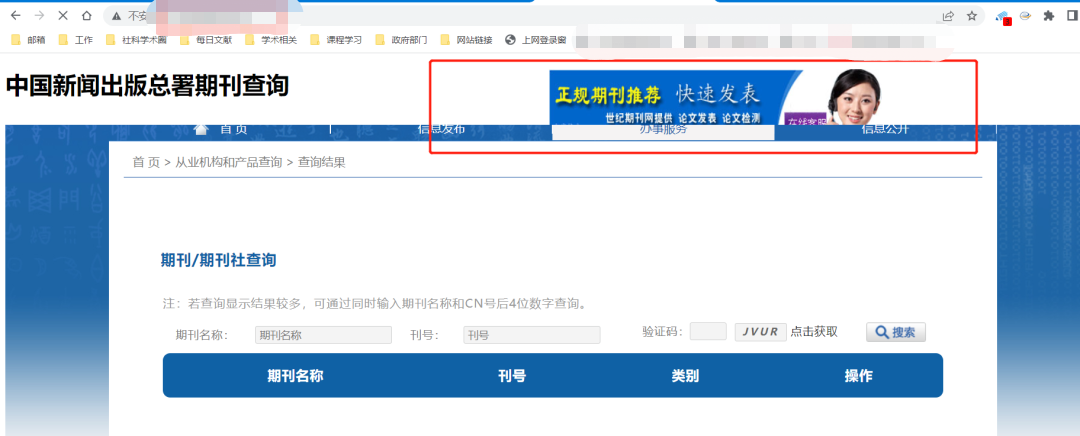Open the 上网登录窗 bookmark
1080x436 pixels.
tap(536, 40)
